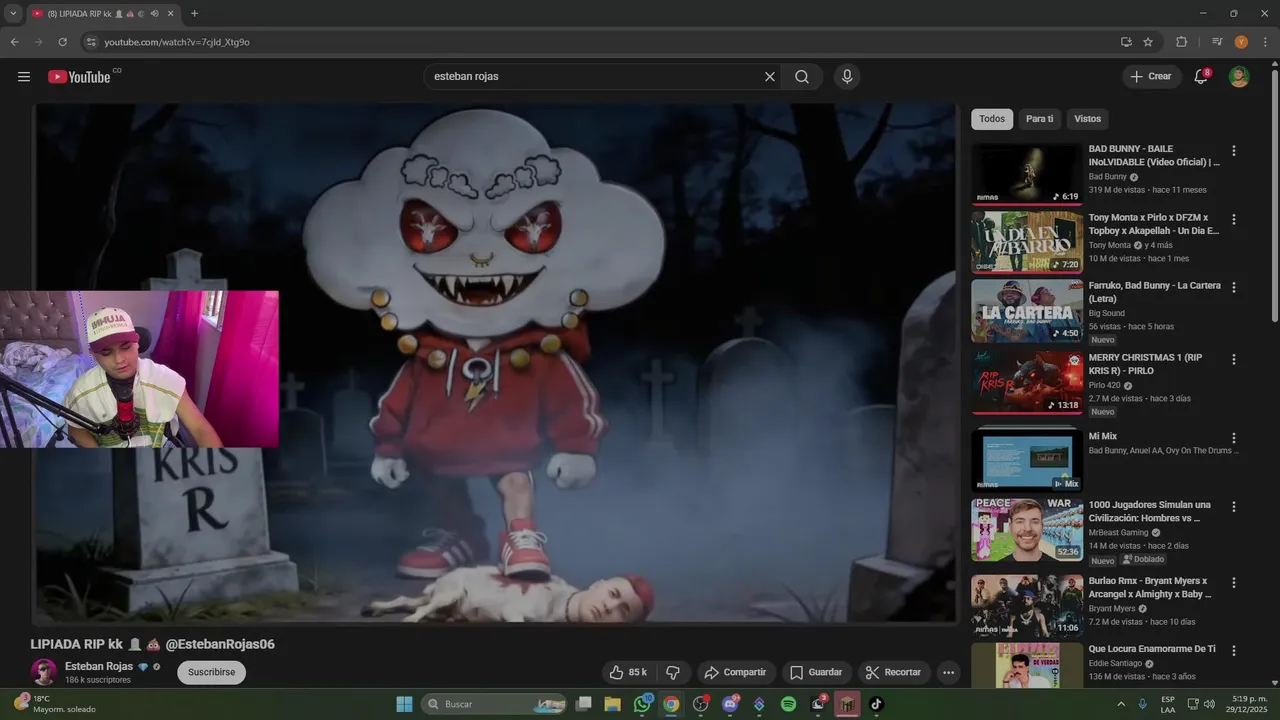Open the Chrome profile avatar
The width and height of the screenshot is (1280, 720).
click(x=1241, y=42)
